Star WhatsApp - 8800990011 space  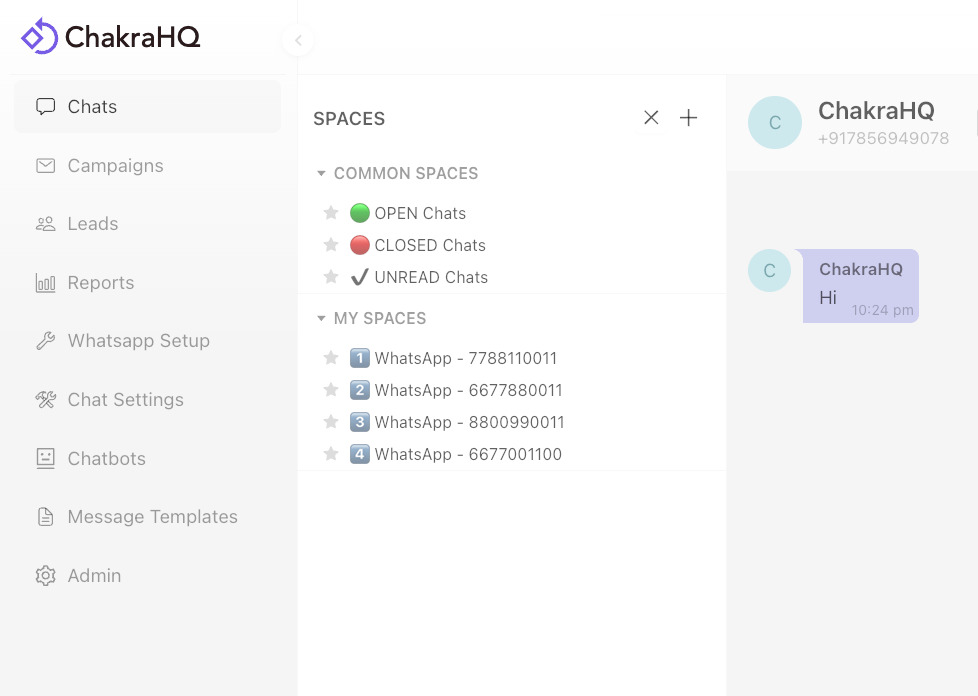pos(331,422)
